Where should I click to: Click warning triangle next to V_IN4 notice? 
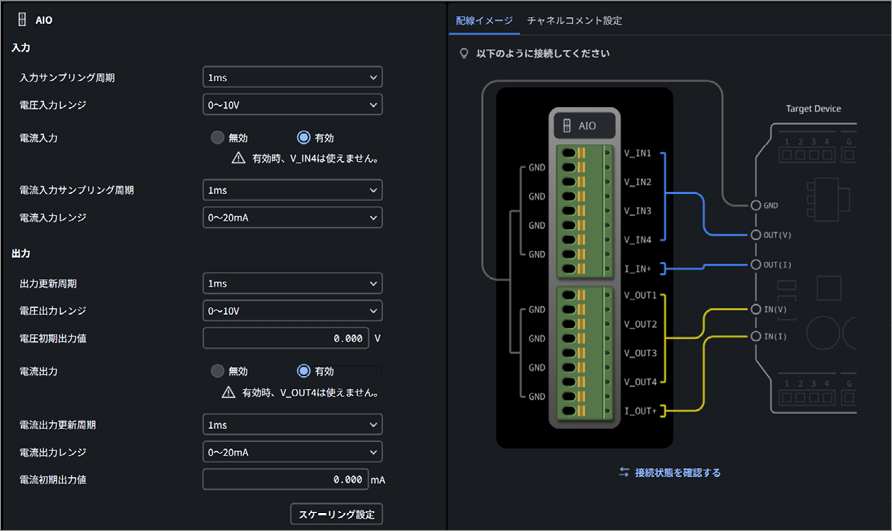(x=238, y=158)
